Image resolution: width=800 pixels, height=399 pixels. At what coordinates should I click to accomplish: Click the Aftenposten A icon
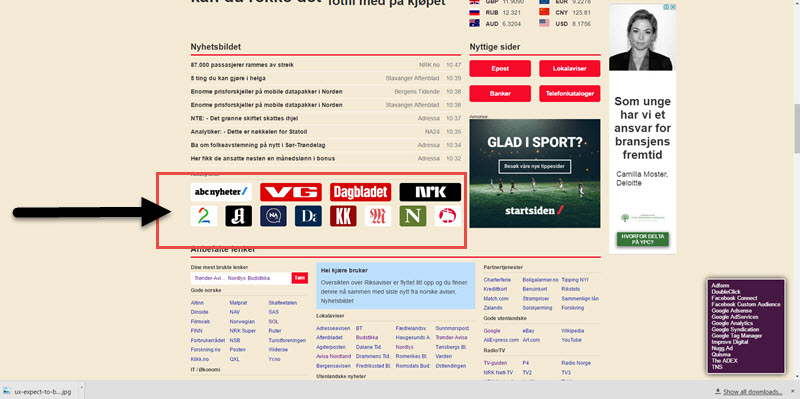(x=239, y=216)
